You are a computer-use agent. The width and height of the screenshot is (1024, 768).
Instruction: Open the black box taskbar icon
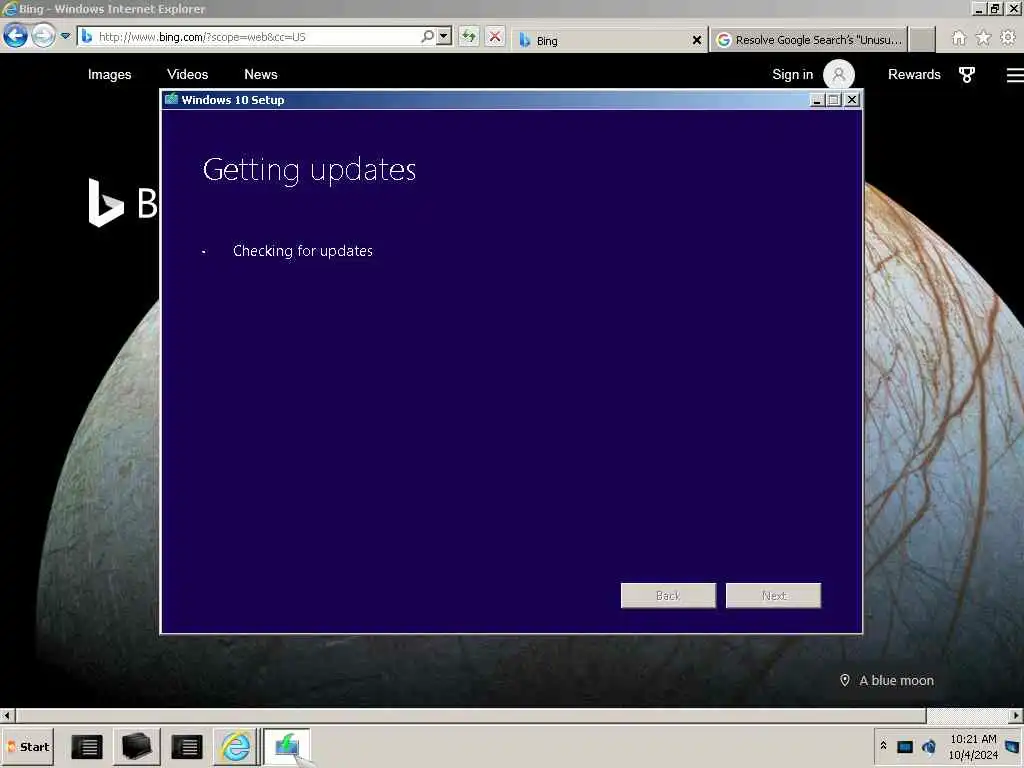coord(136,747)
